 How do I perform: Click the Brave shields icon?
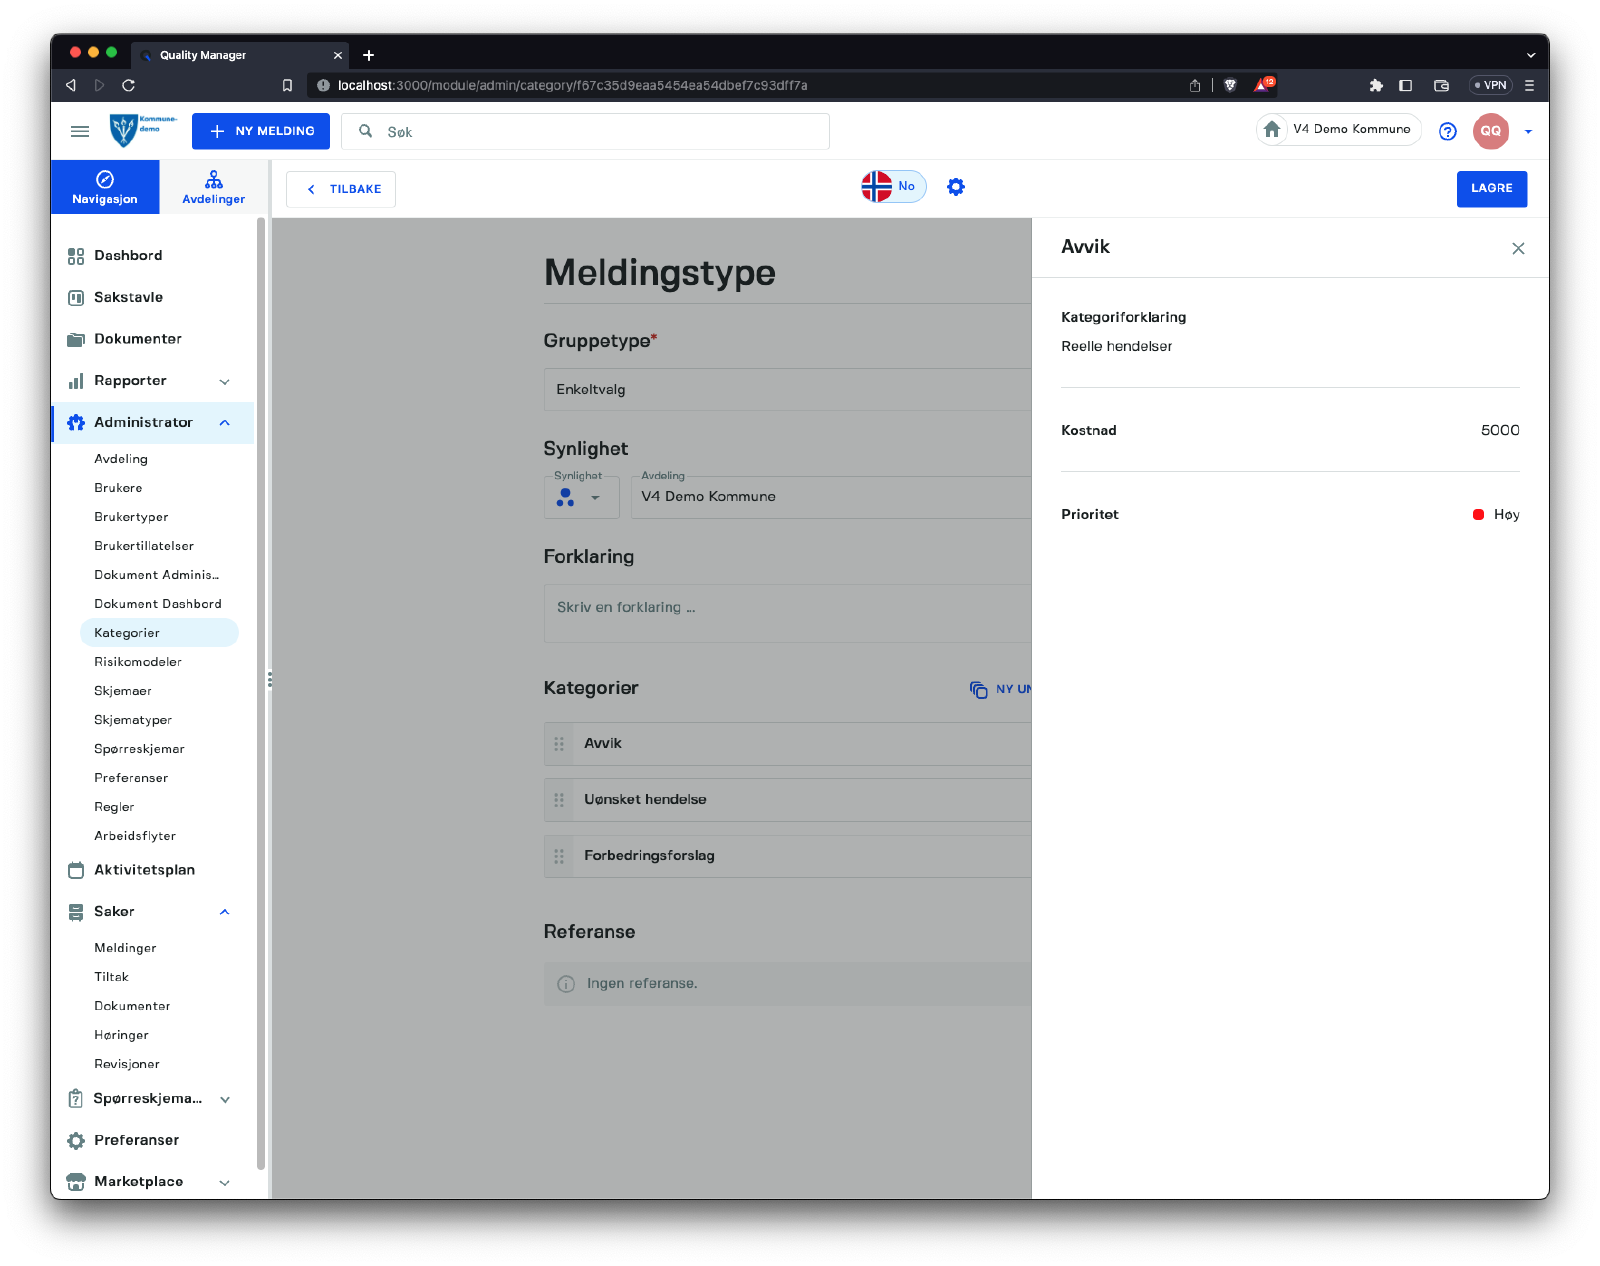click(x=1230, y=86)
